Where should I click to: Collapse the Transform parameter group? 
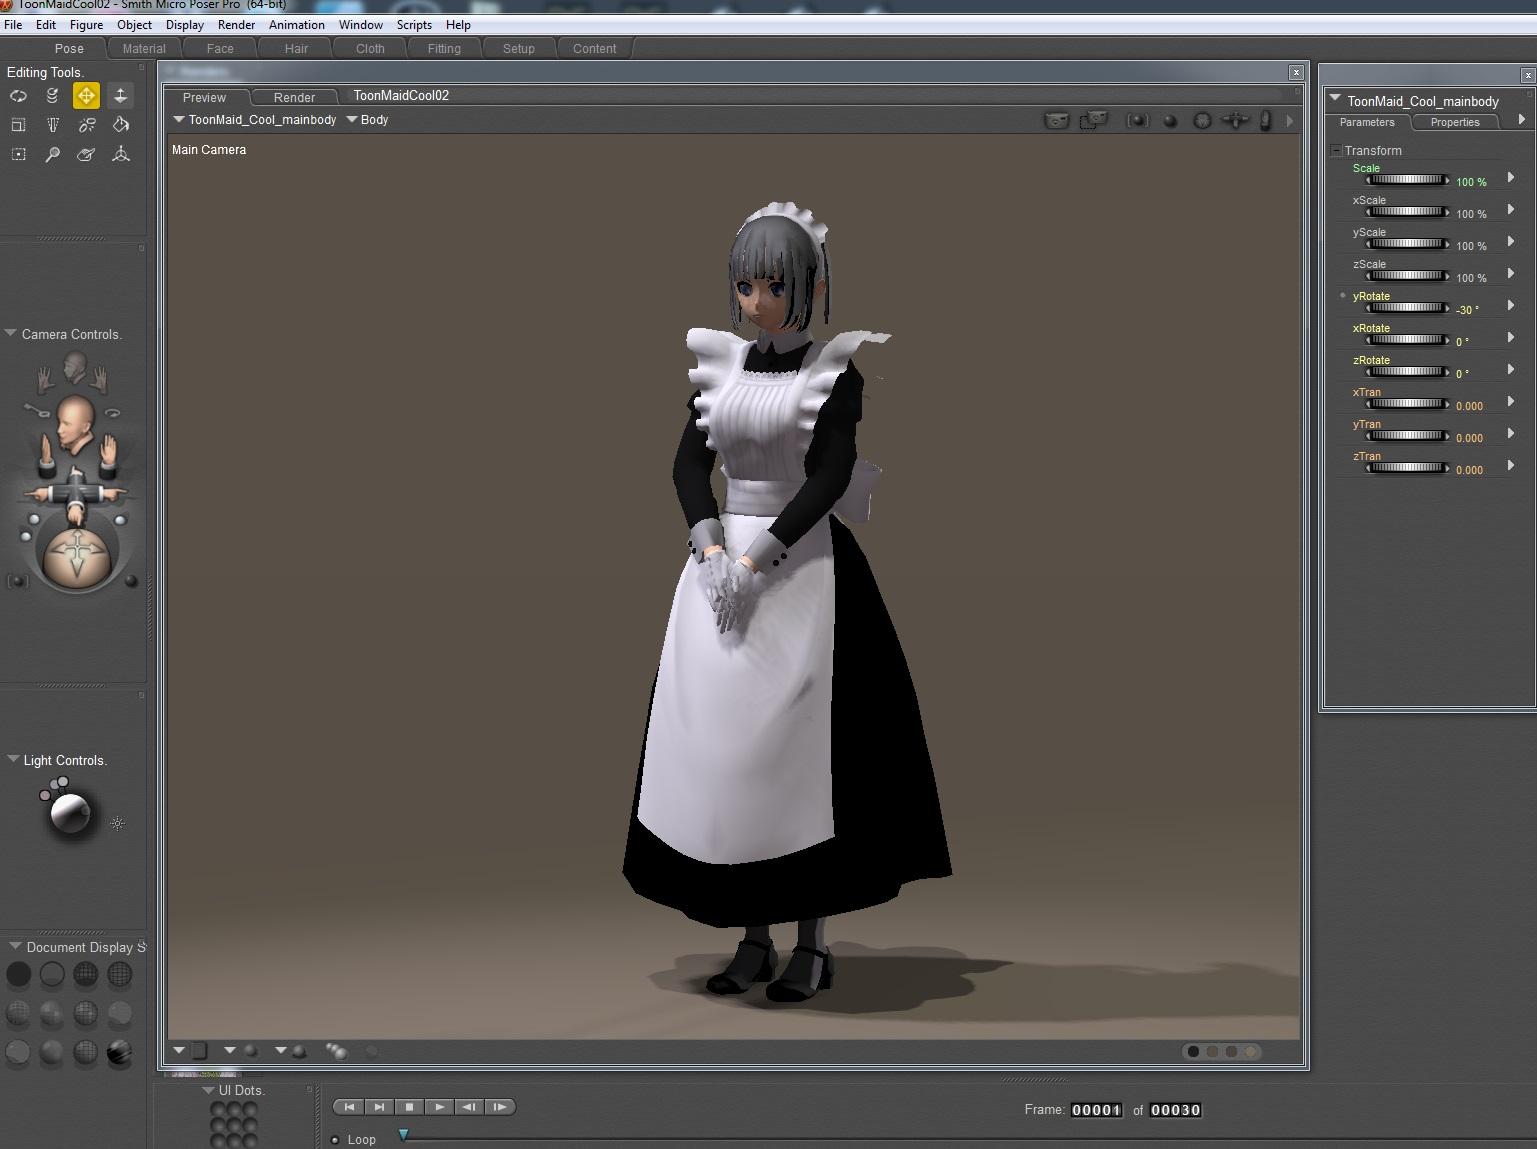tap(1336, 150)
